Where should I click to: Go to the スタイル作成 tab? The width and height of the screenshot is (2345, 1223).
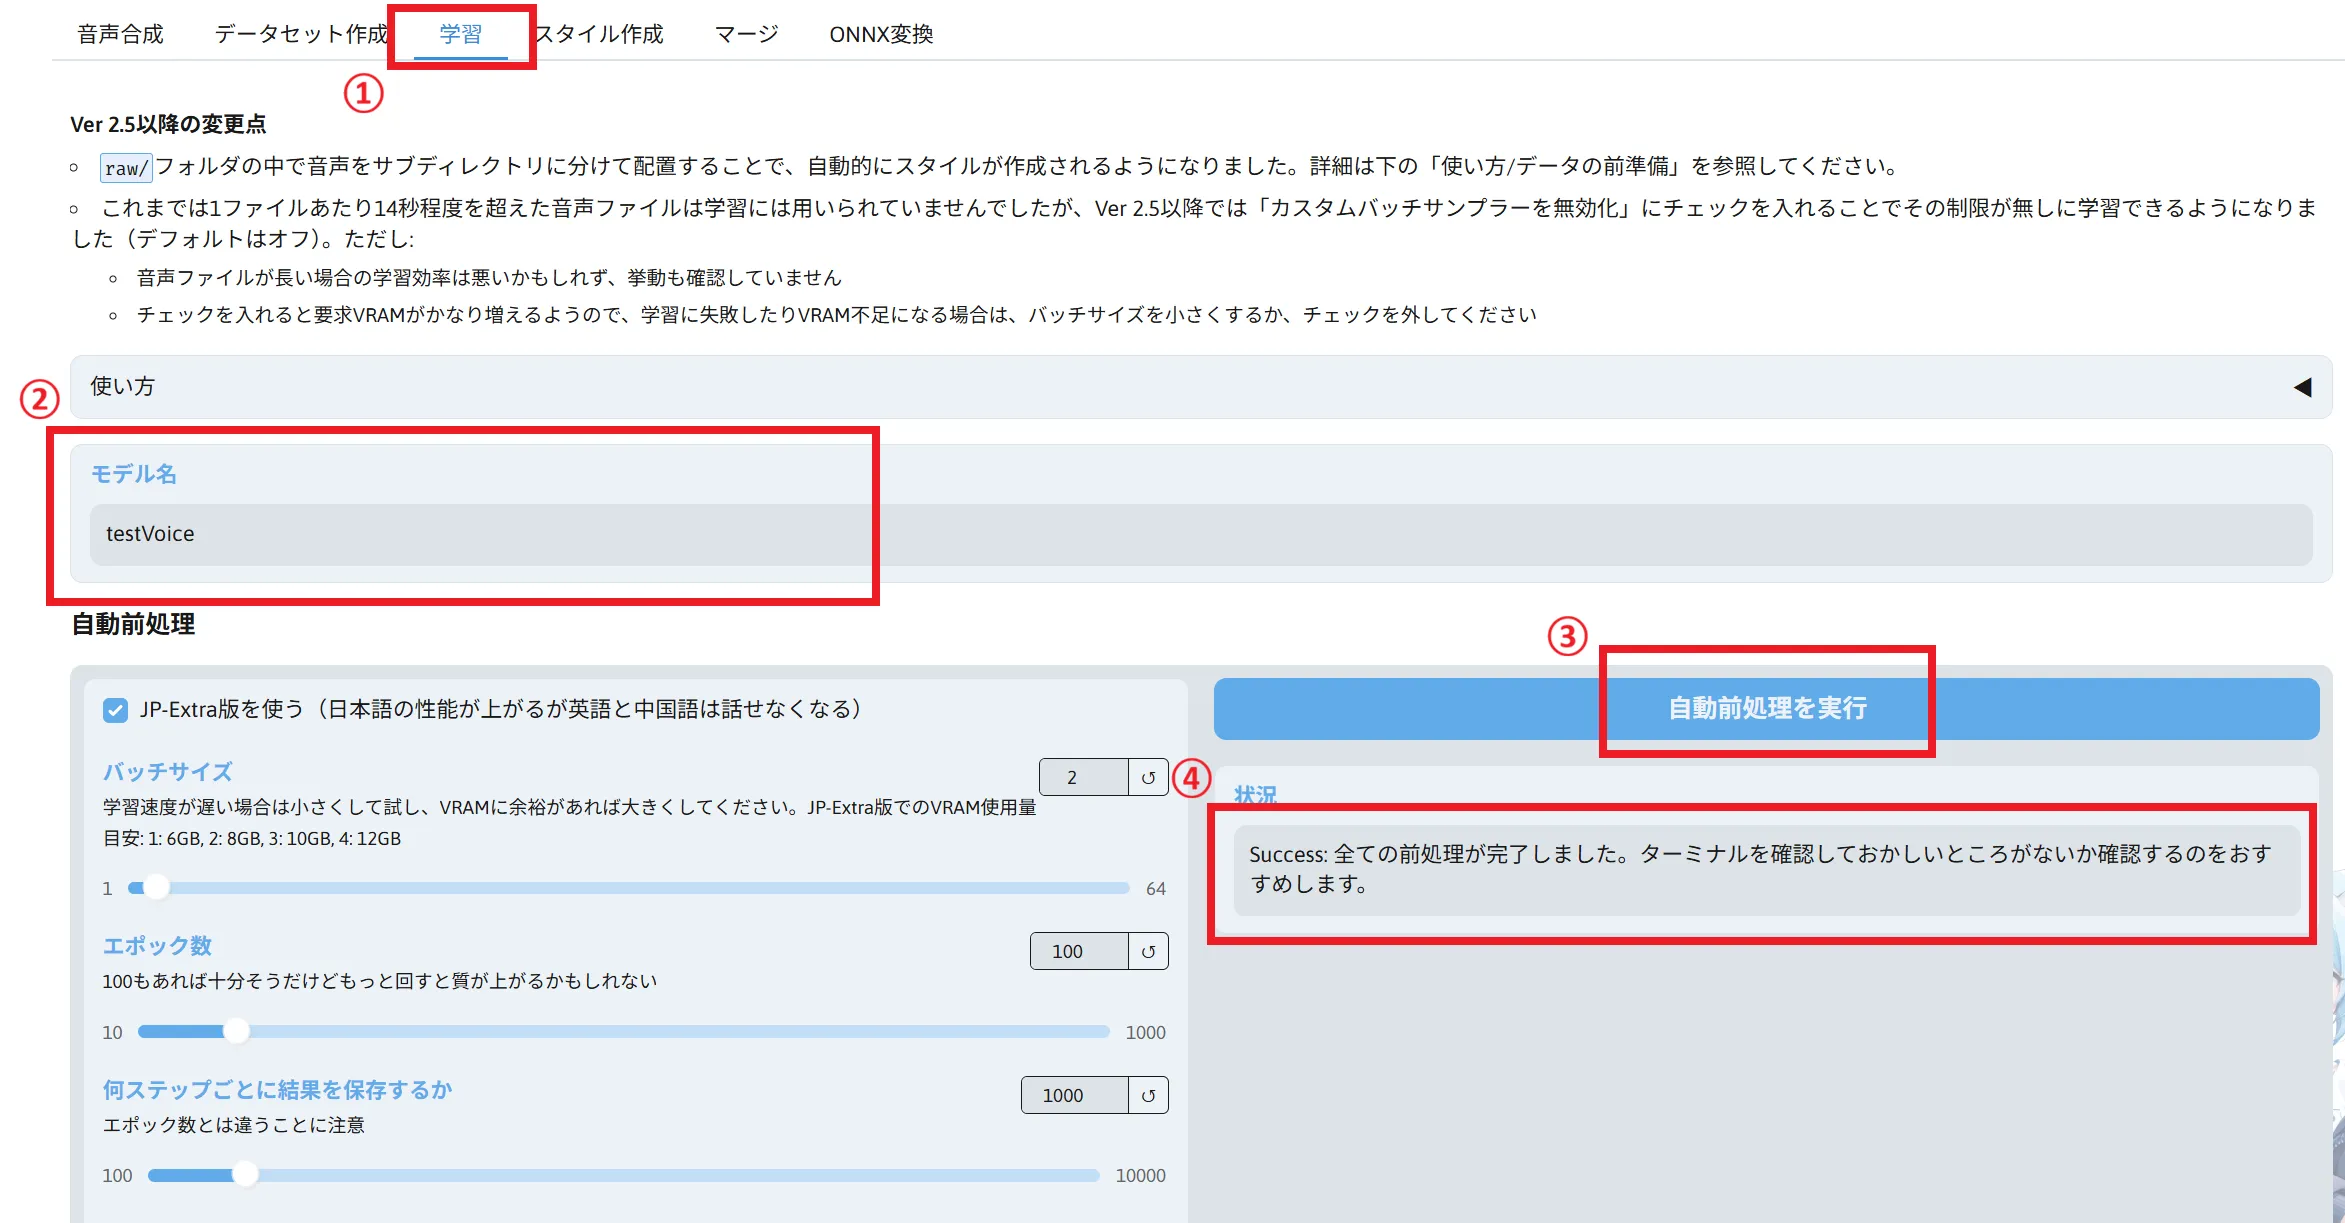[600, 34]
